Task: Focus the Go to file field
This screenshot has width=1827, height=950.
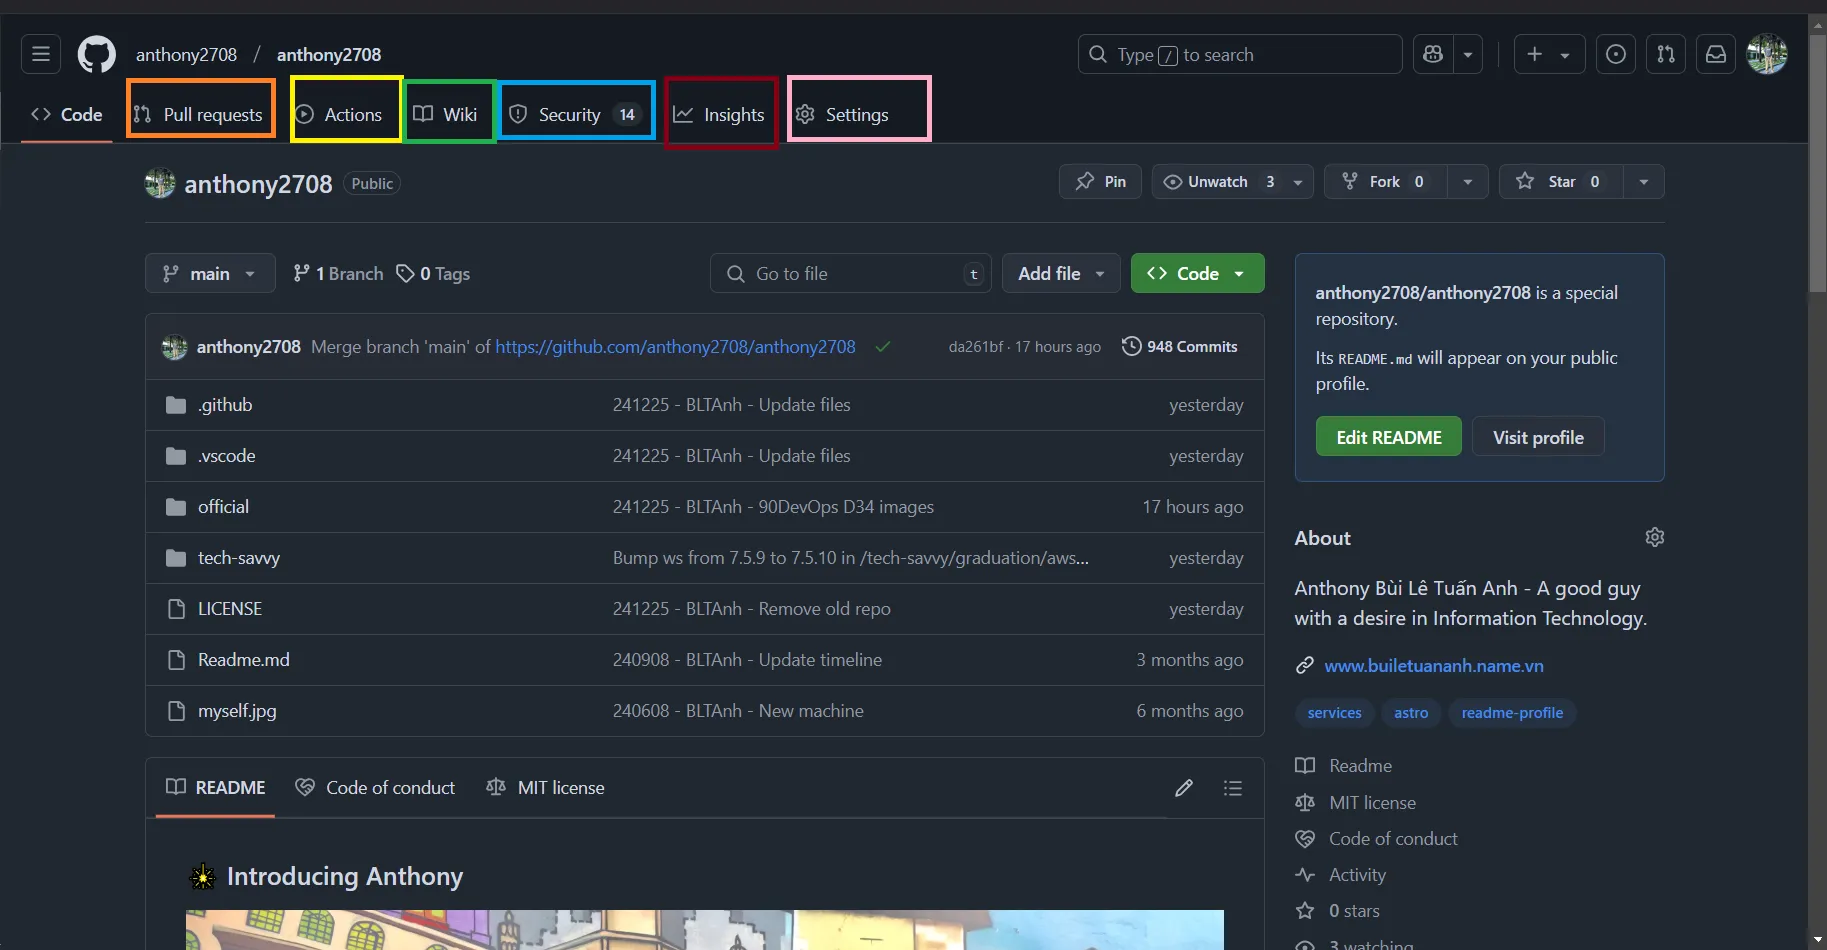Action: click(x=850, y=273)
